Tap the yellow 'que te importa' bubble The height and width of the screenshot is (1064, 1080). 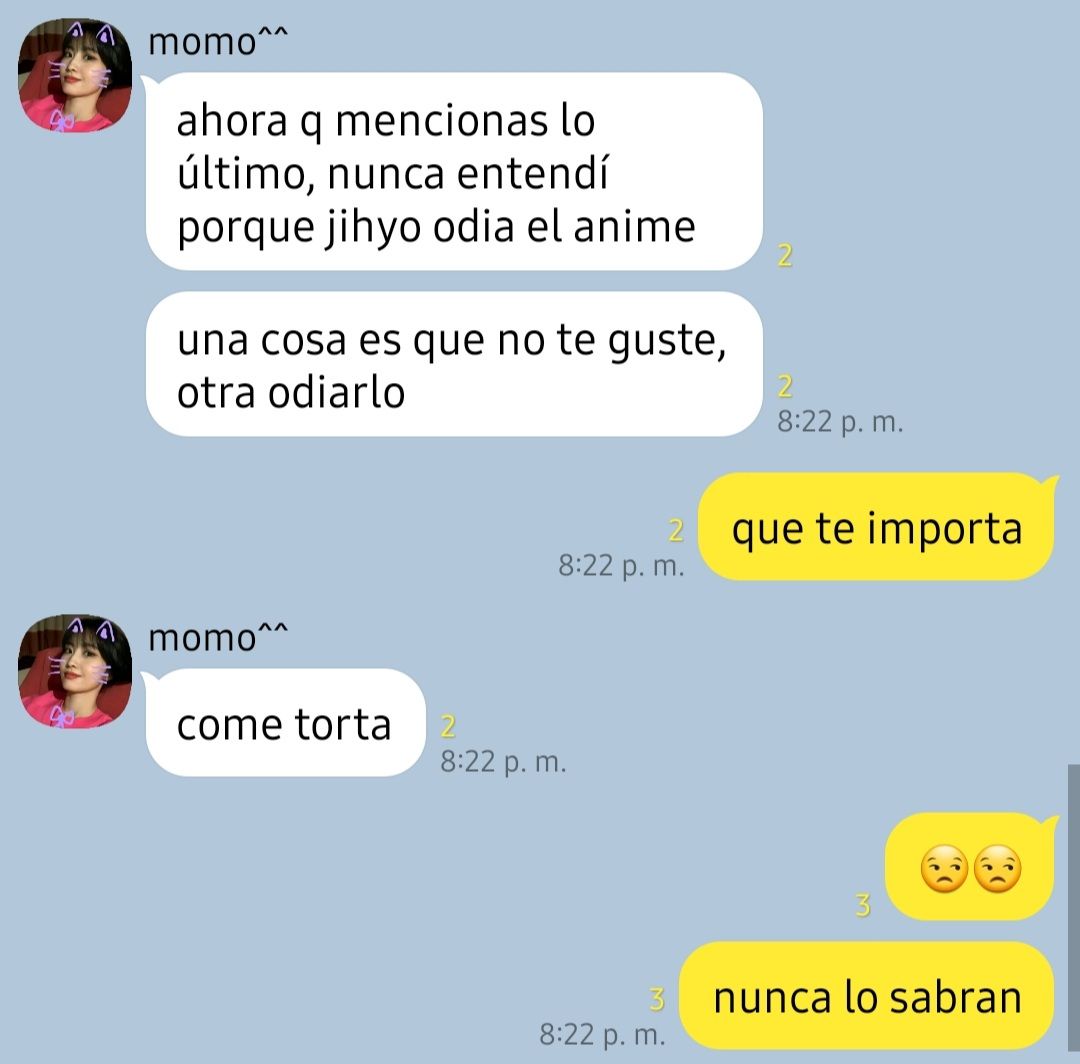[x=876, y=527]
